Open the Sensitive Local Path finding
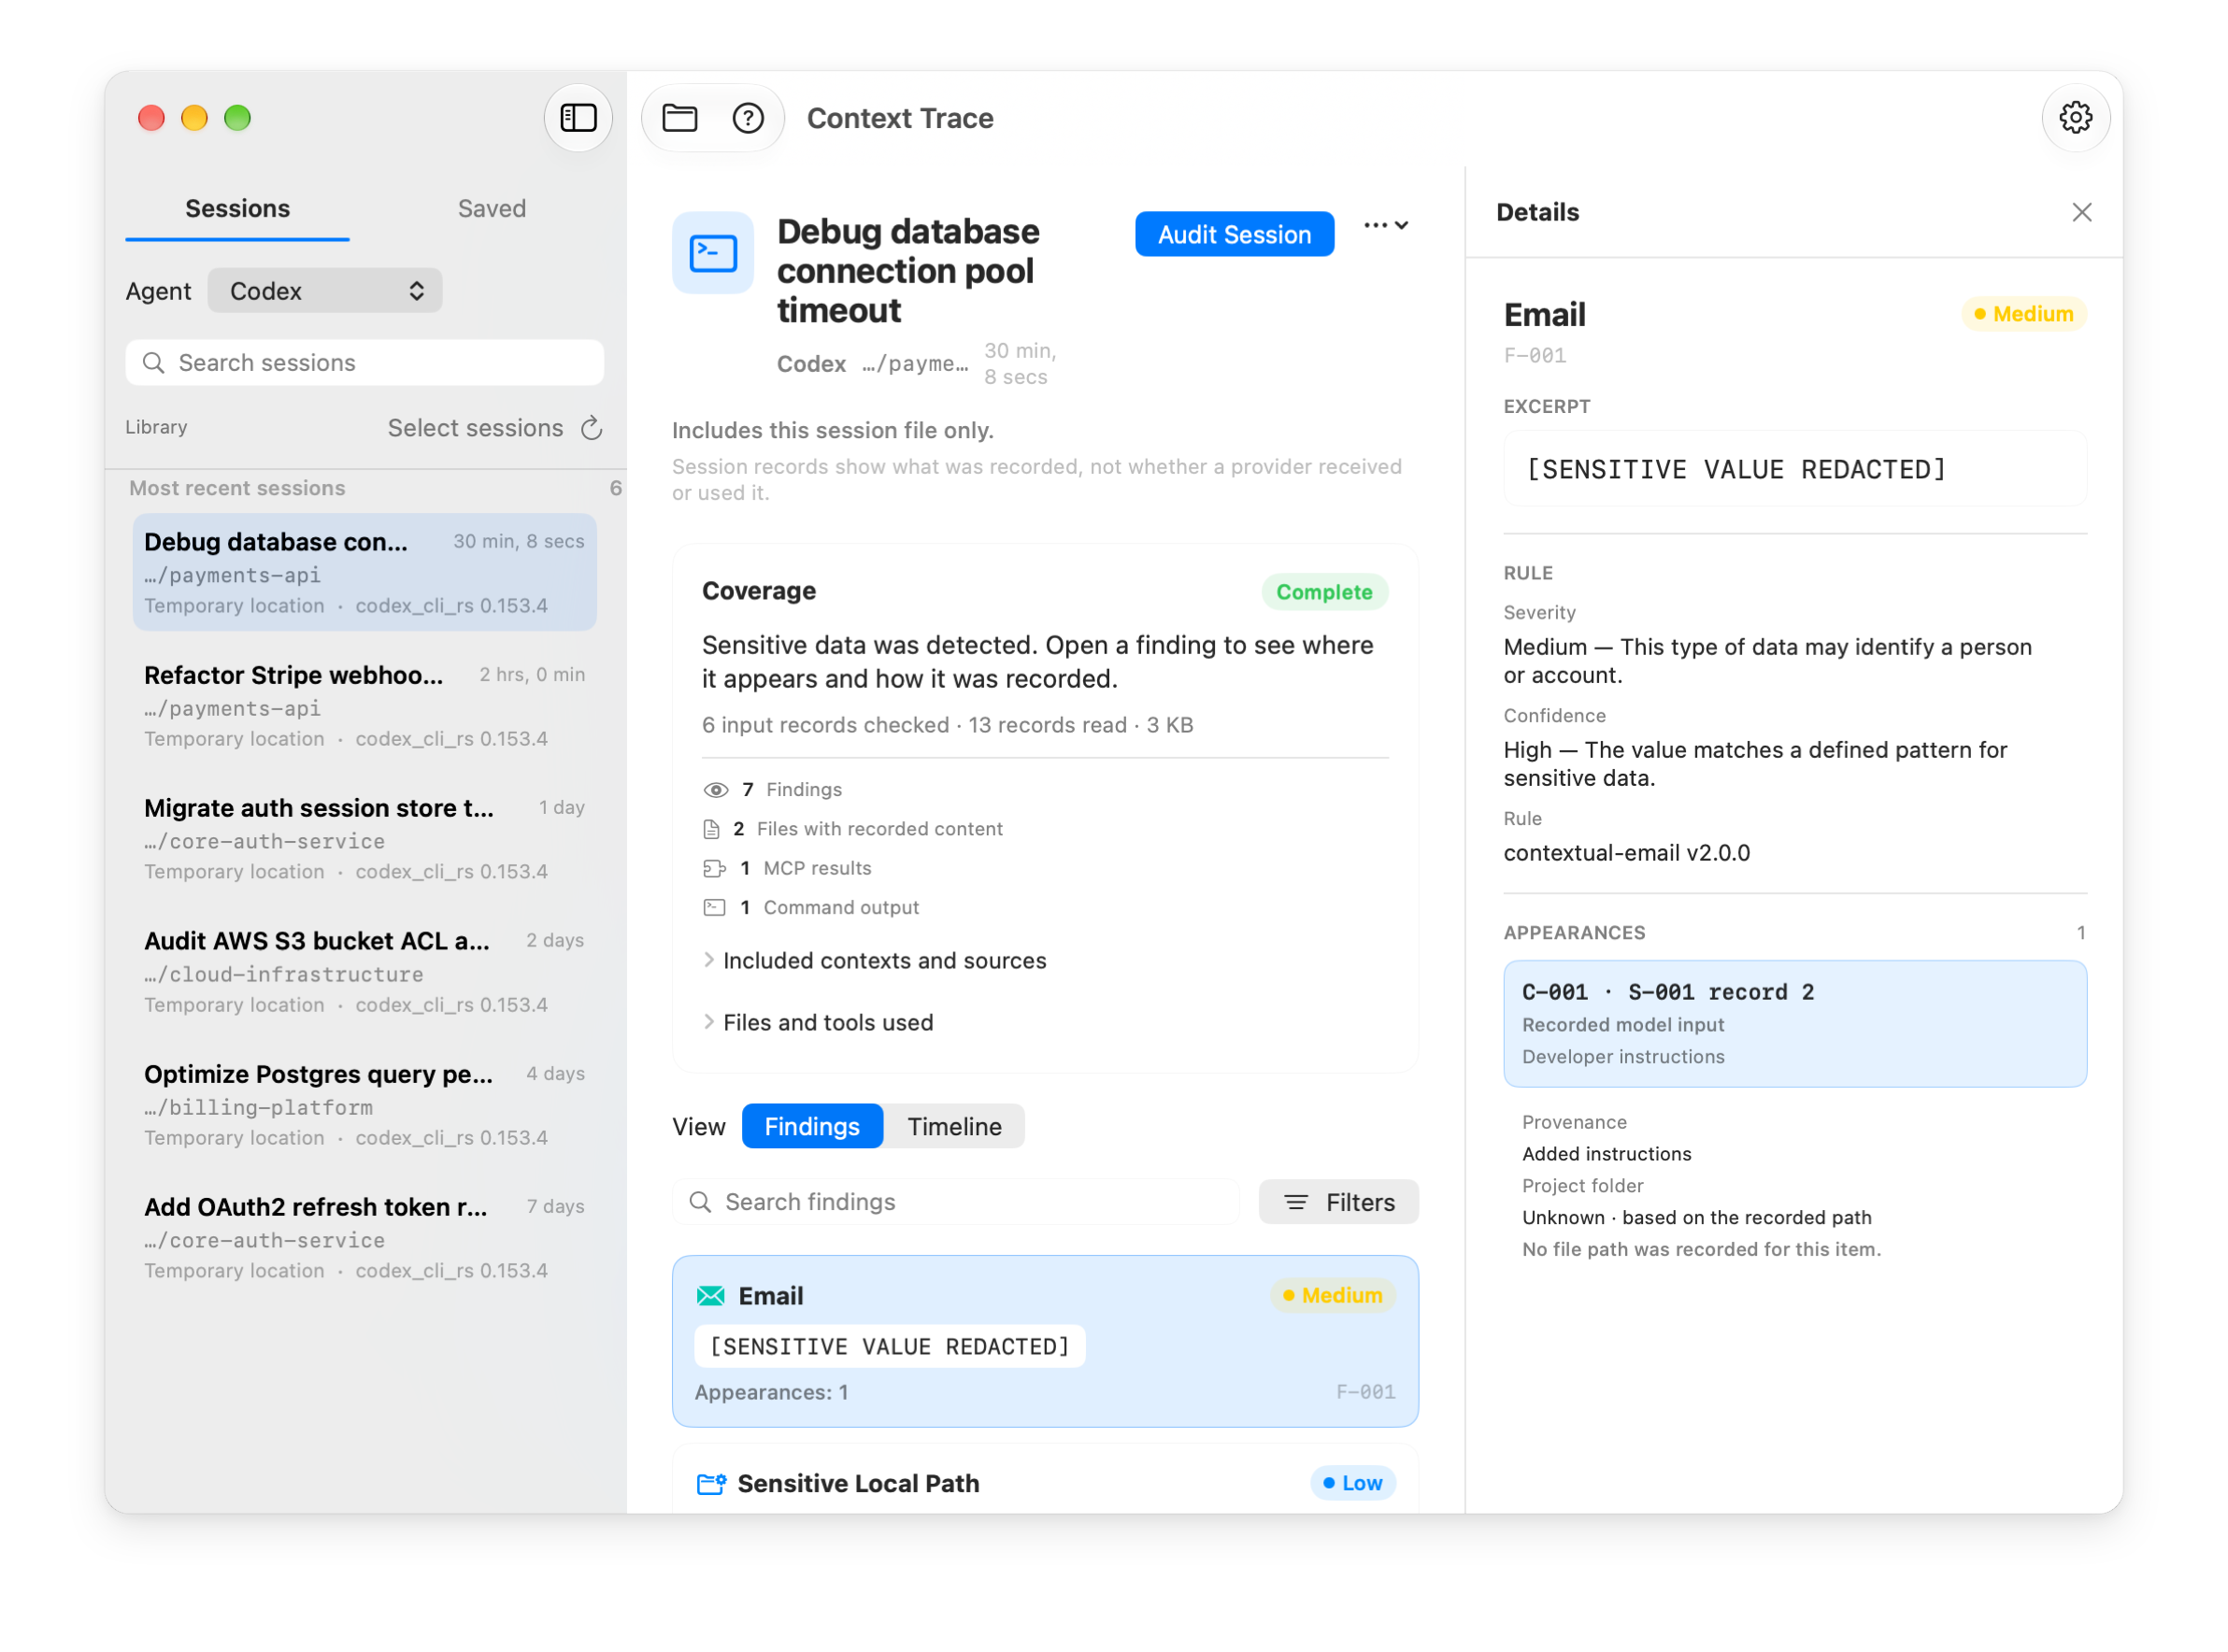2228x1652 pixels. [x=1045, y=1480]
